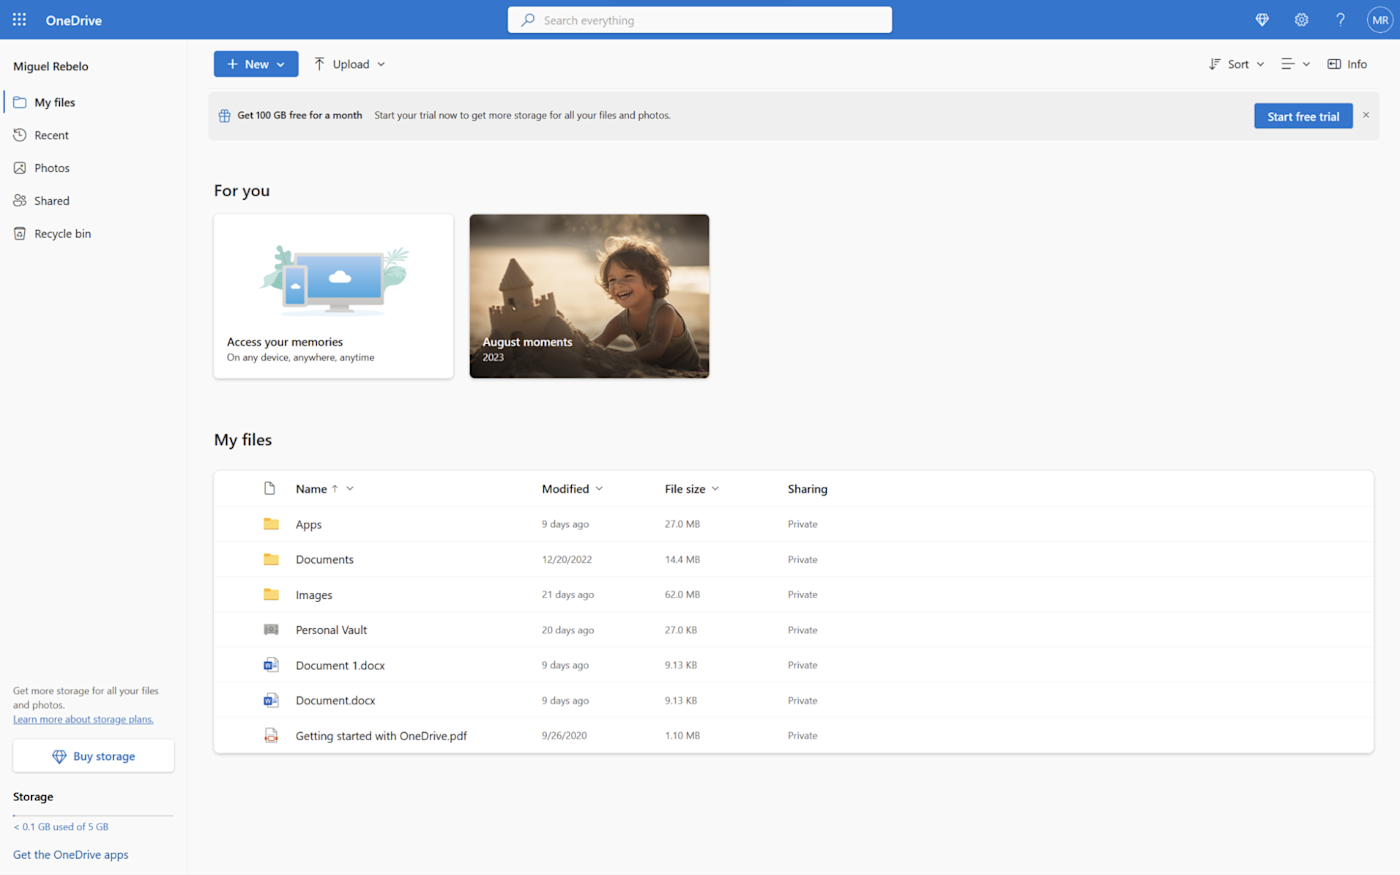Click the storage usage progress bar

93,815
